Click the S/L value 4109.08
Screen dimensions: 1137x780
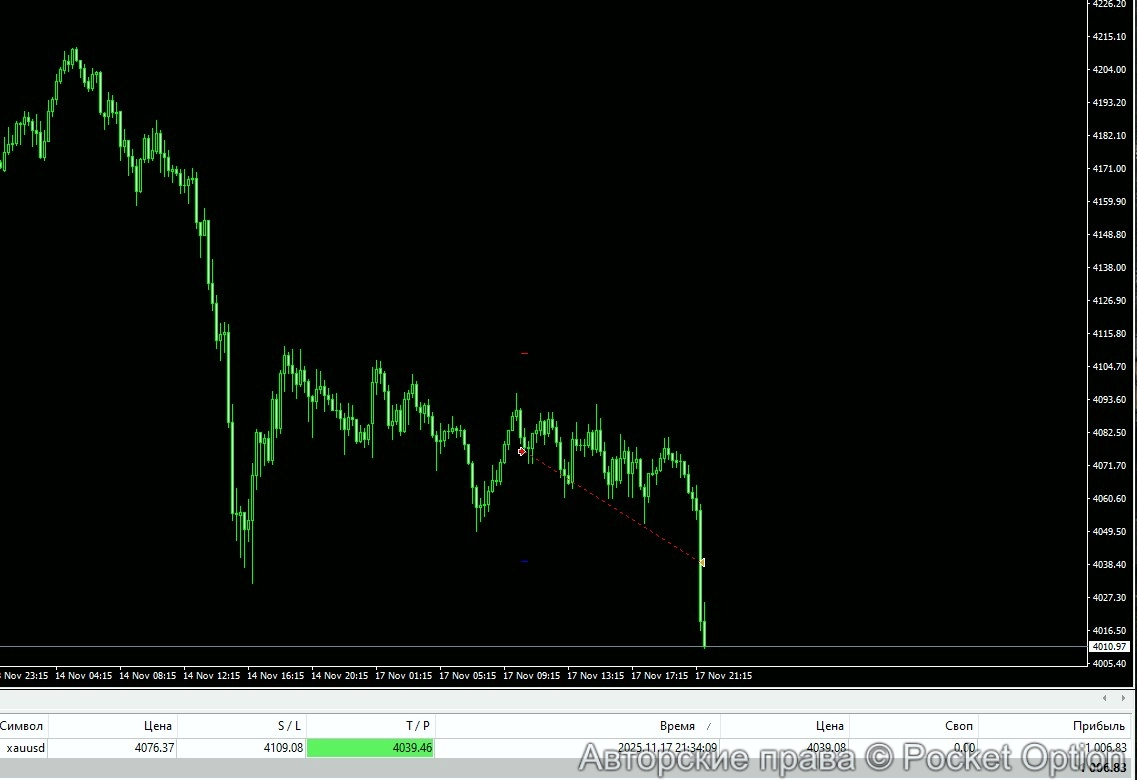[x=282, y=748]
